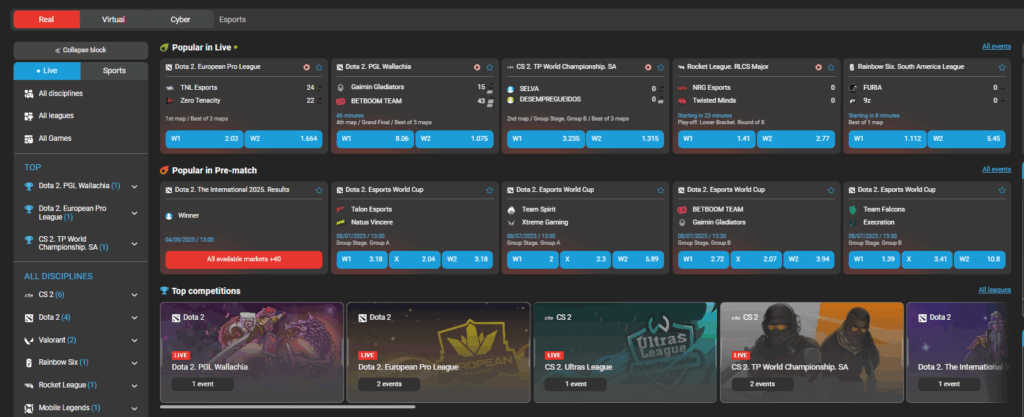1024x417 pixels.
Task: Expand the Valorant discipline chevron
Action: (135, 340)
